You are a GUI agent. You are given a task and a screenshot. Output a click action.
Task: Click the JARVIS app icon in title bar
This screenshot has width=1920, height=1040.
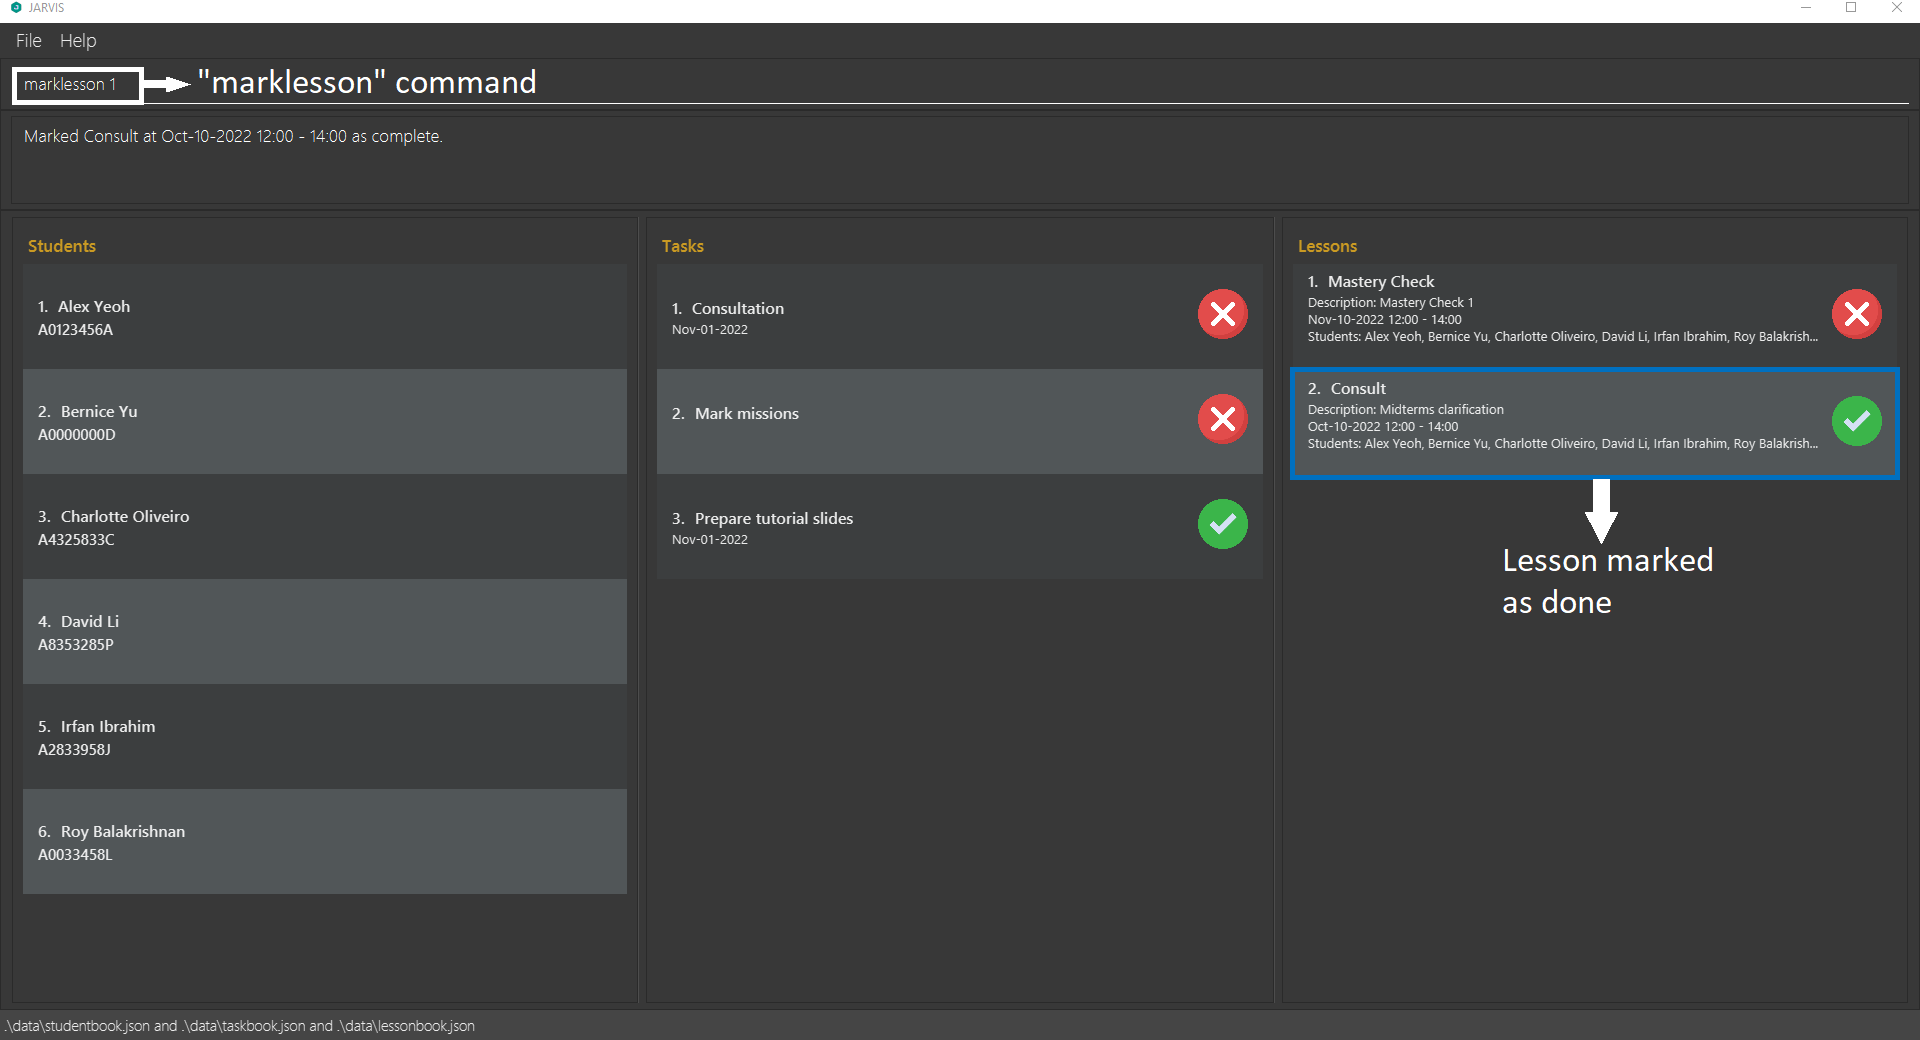pos(16,8)
